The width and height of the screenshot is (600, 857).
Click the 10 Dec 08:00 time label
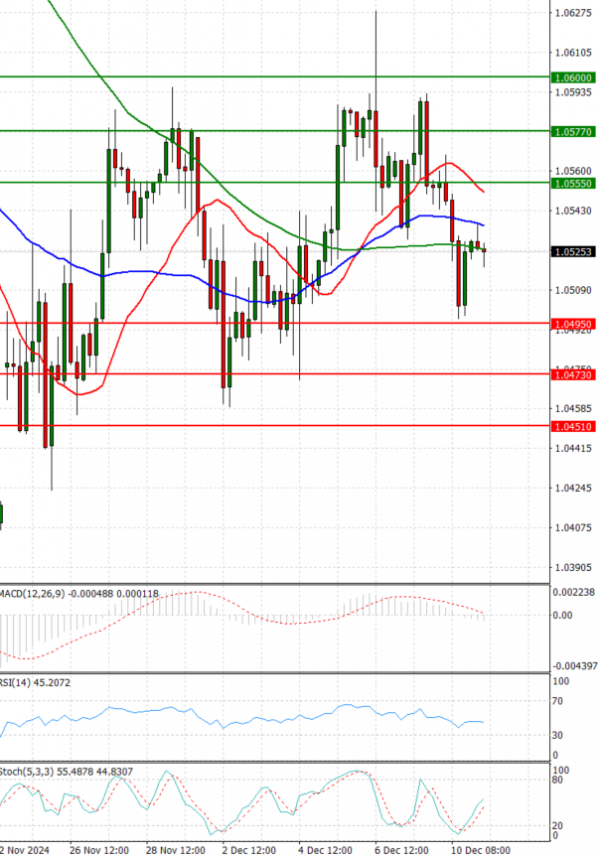tap(480, 850)
